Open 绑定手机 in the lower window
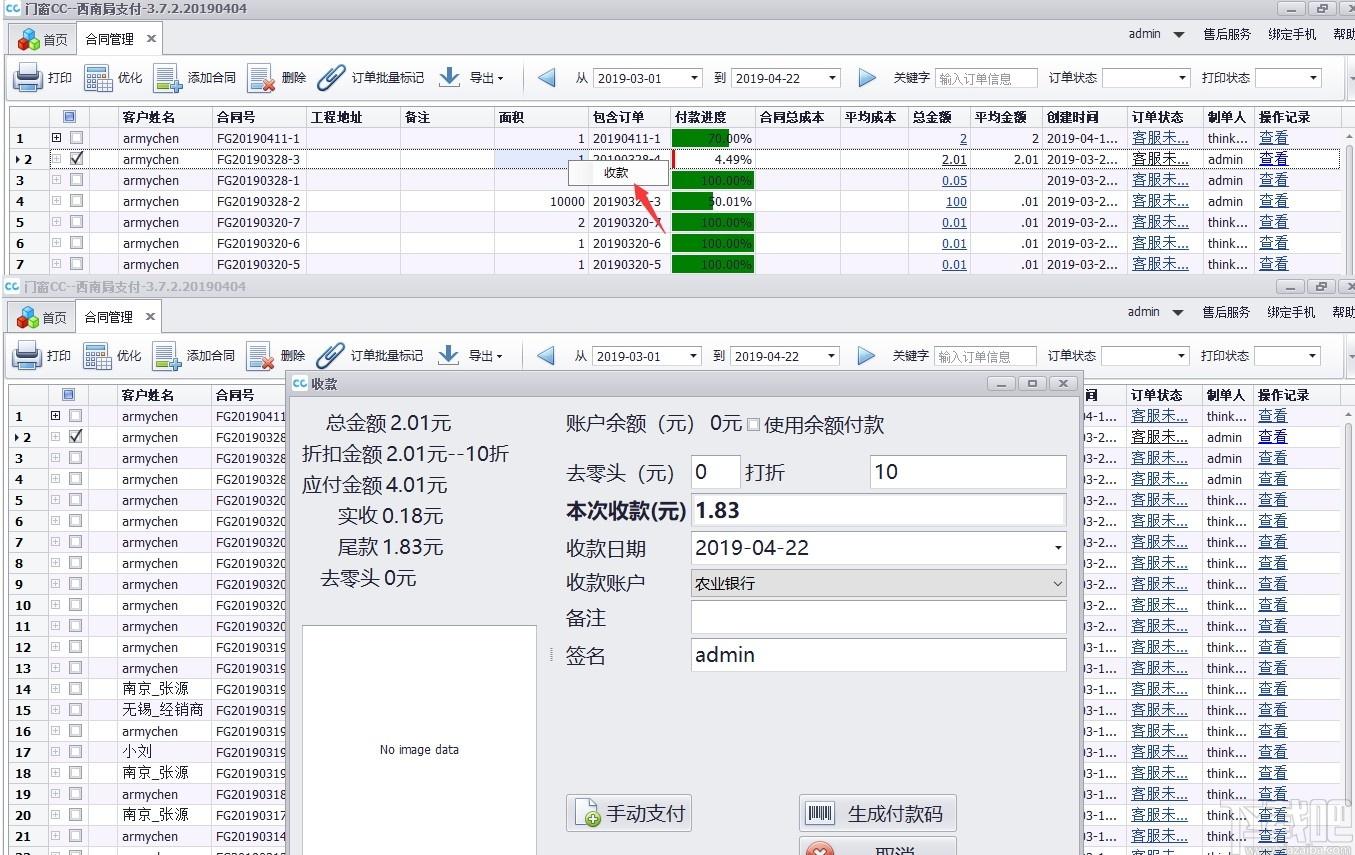1355x855 pixels. (x=1291, y=312)
